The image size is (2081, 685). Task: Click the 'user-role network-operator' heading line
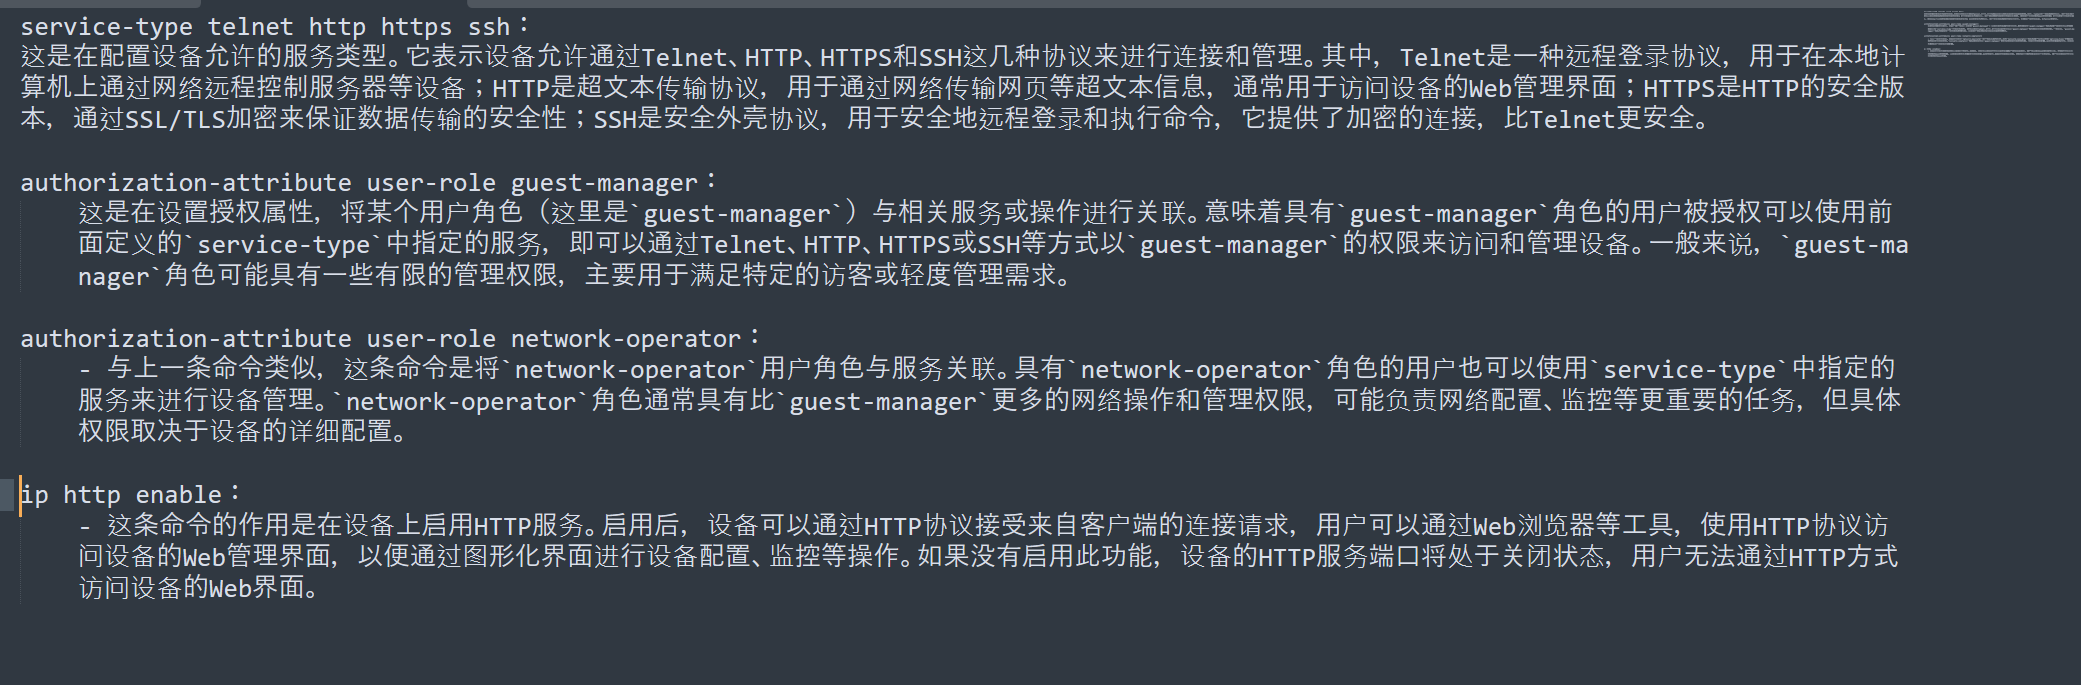(390, 338)
